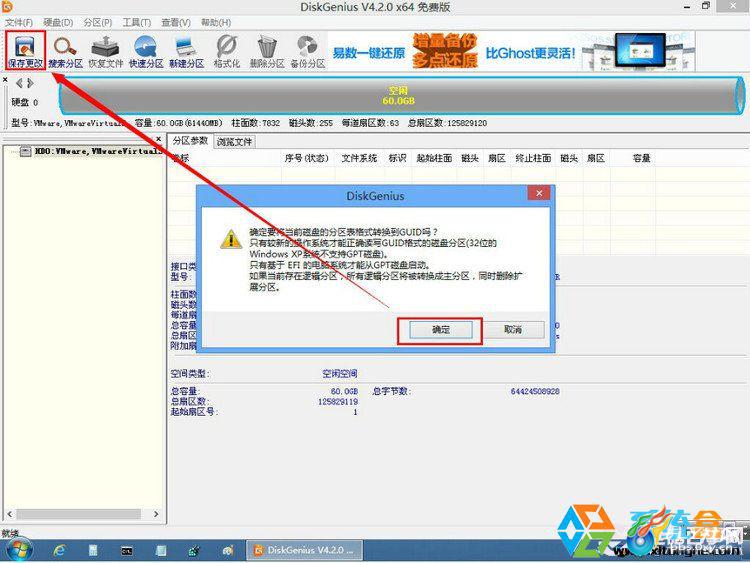The image size is (750, 563).
Task: Click the DiskGenius logo icon in title bar
Action: 8,6
